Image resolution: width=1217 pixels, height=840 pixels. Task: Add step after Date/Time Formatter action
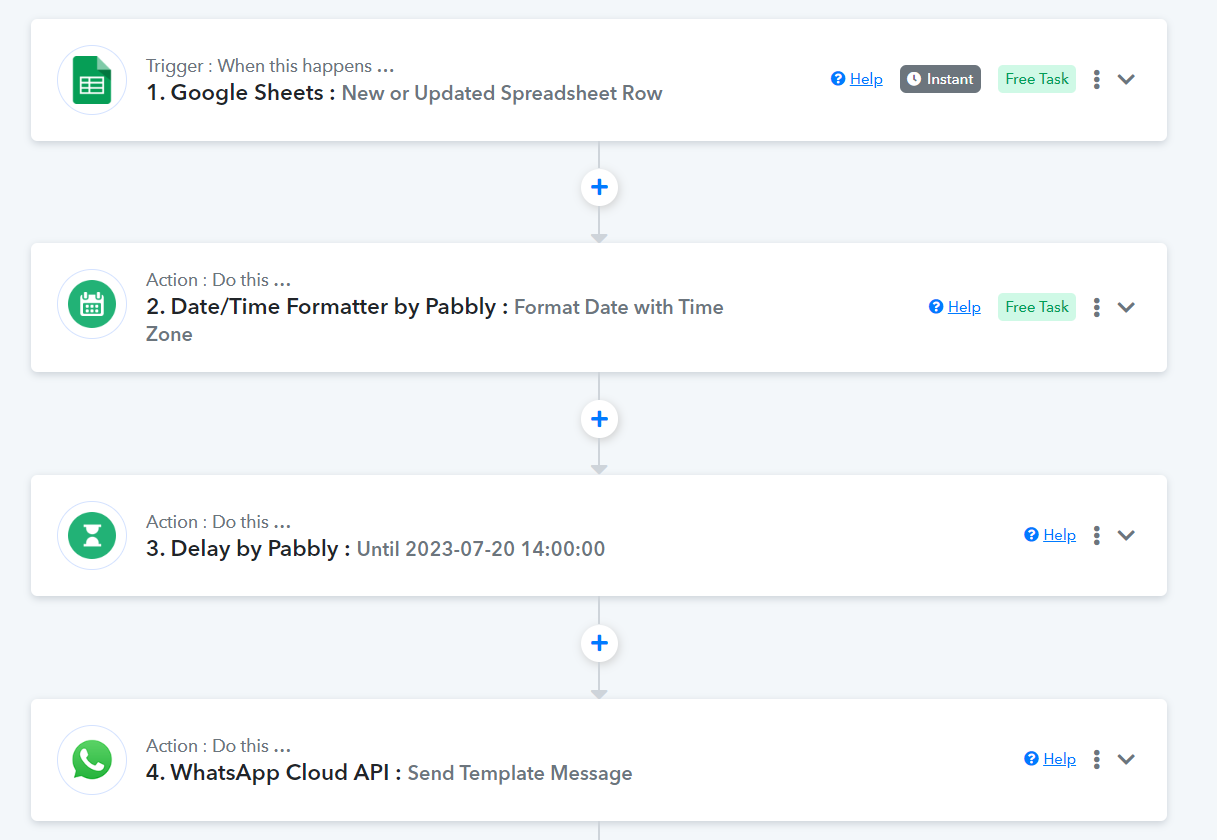[599, 419]
